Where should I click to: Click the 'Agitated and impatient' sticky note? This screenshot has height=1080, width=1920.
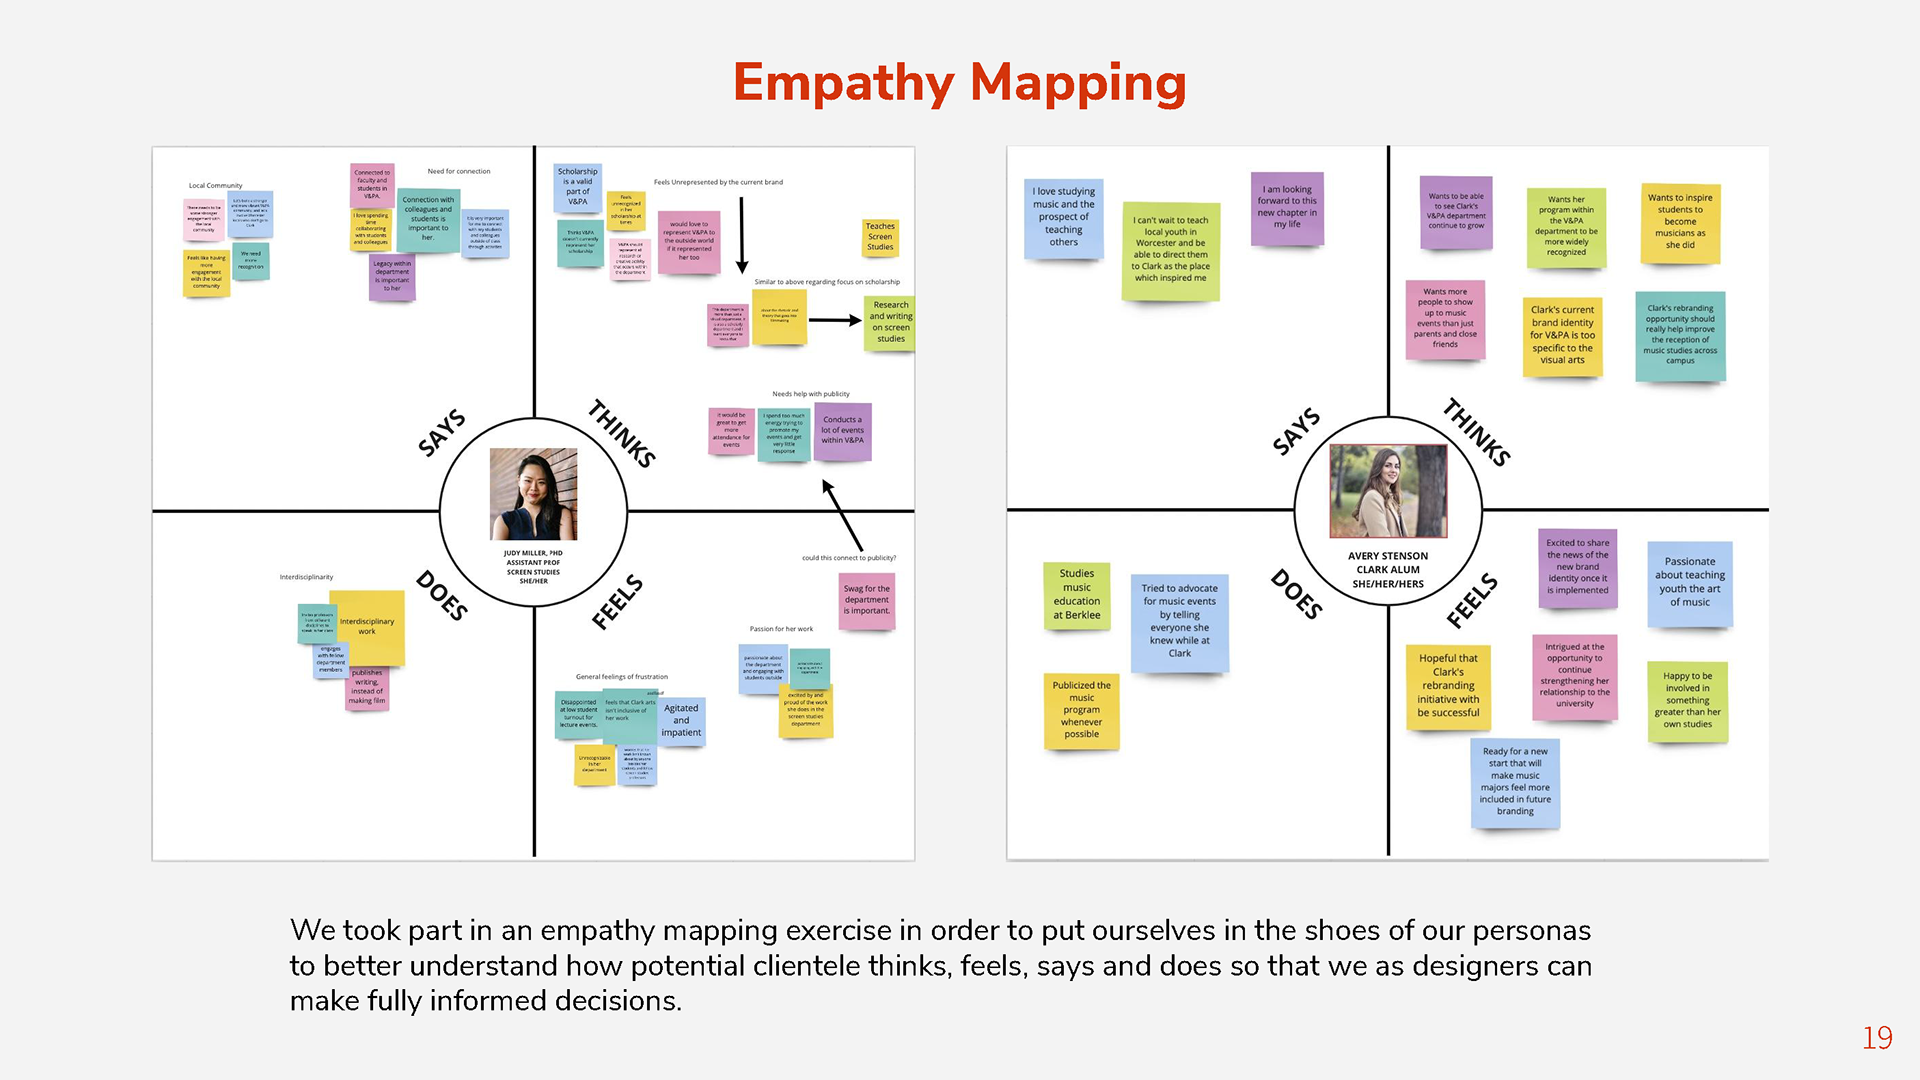[x=681, y=720]
